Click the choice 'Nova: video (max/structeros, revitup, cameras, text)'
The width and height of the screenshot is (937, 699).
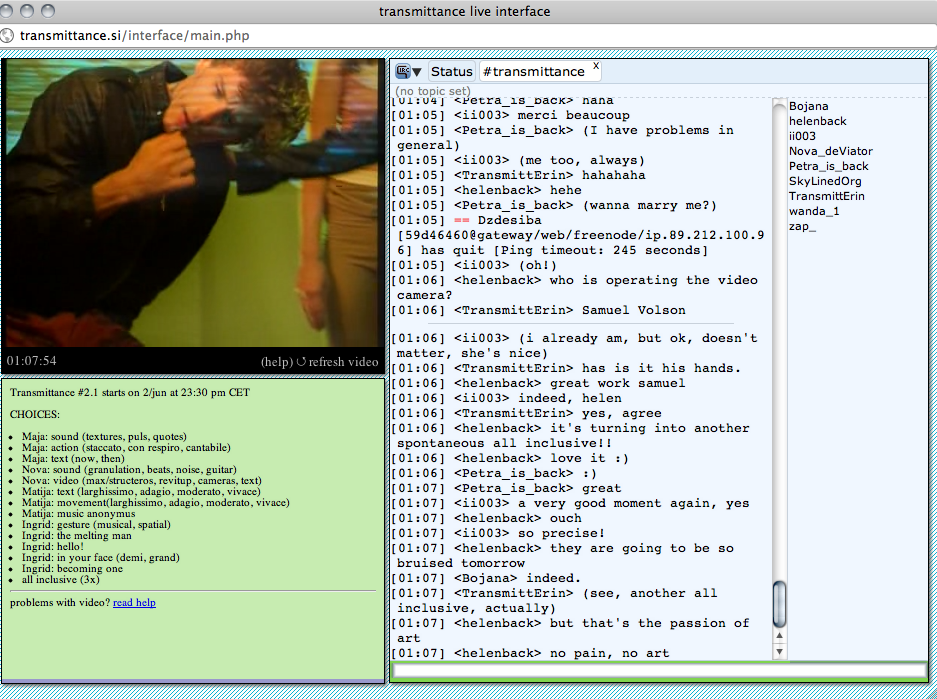(x=142, y=481)
